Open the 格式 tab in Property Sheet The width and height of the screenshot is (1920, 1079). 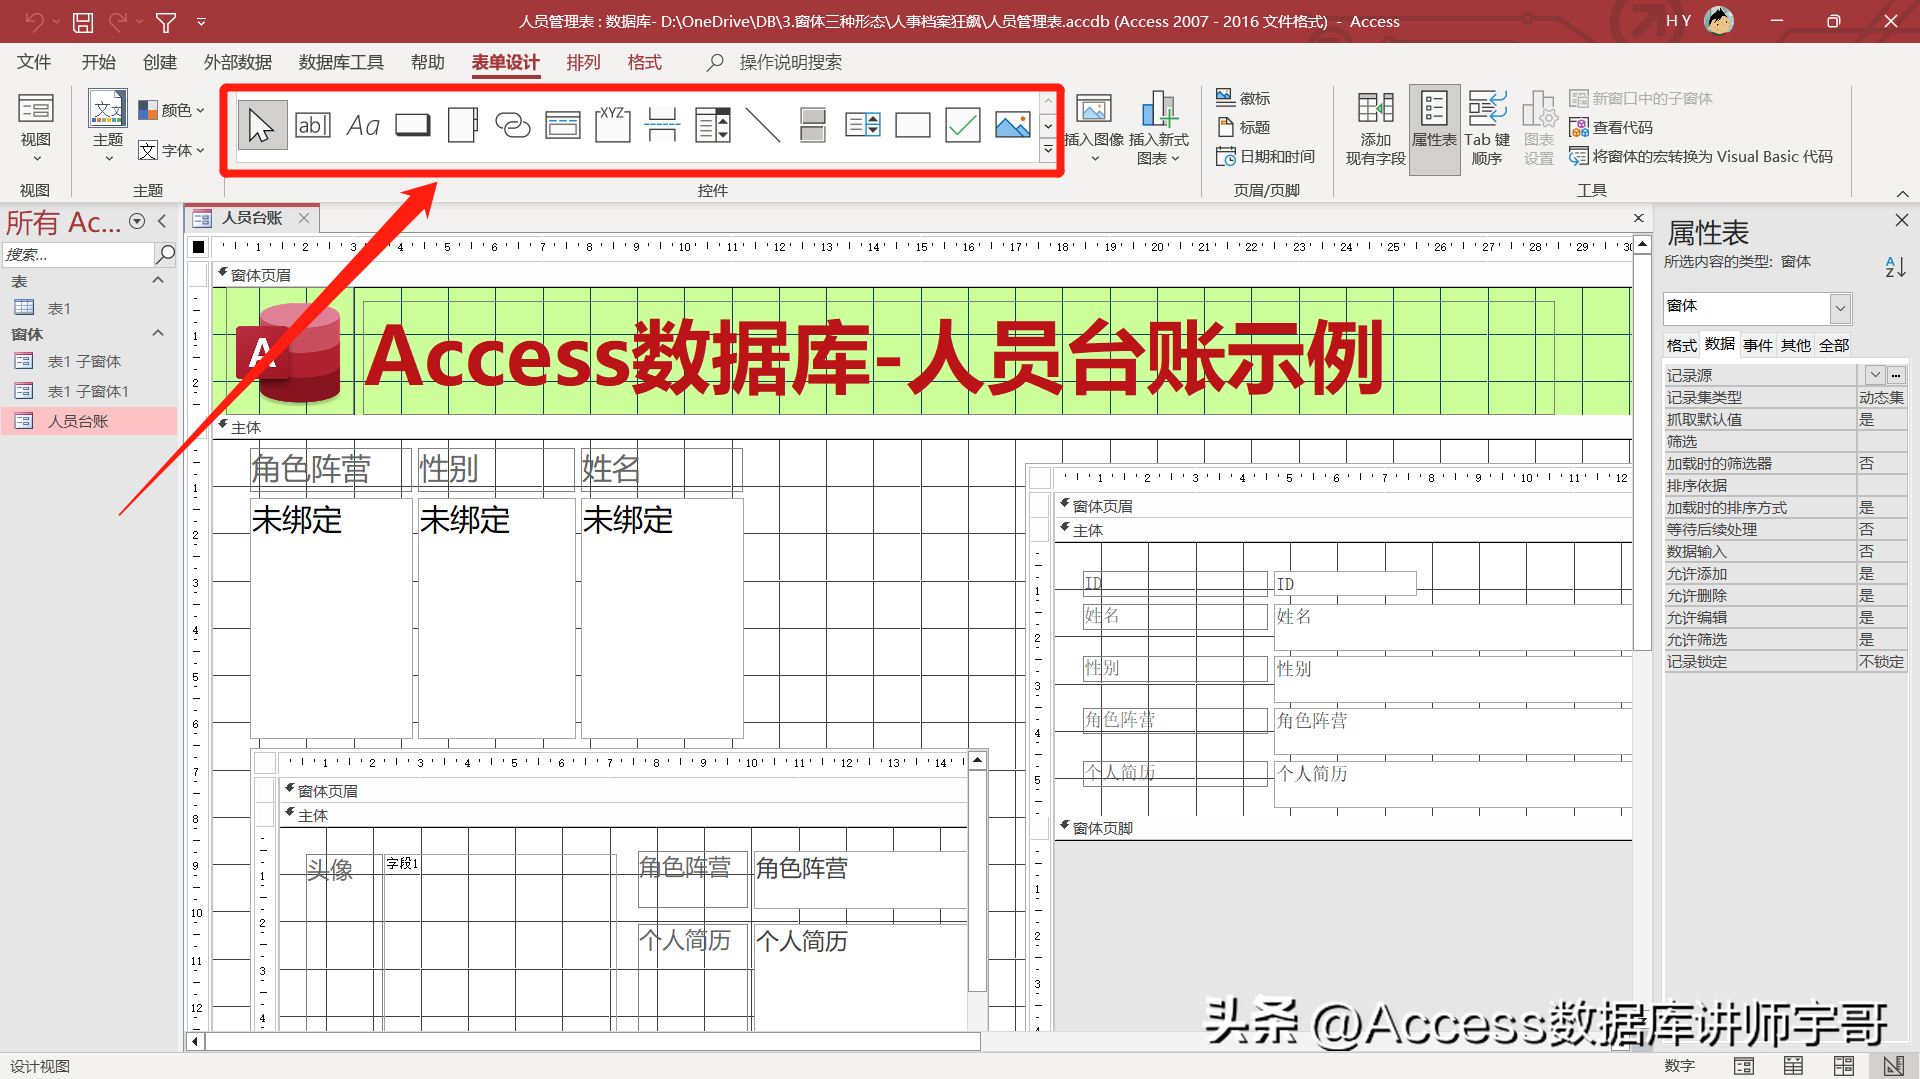(x=1681, y=345)
